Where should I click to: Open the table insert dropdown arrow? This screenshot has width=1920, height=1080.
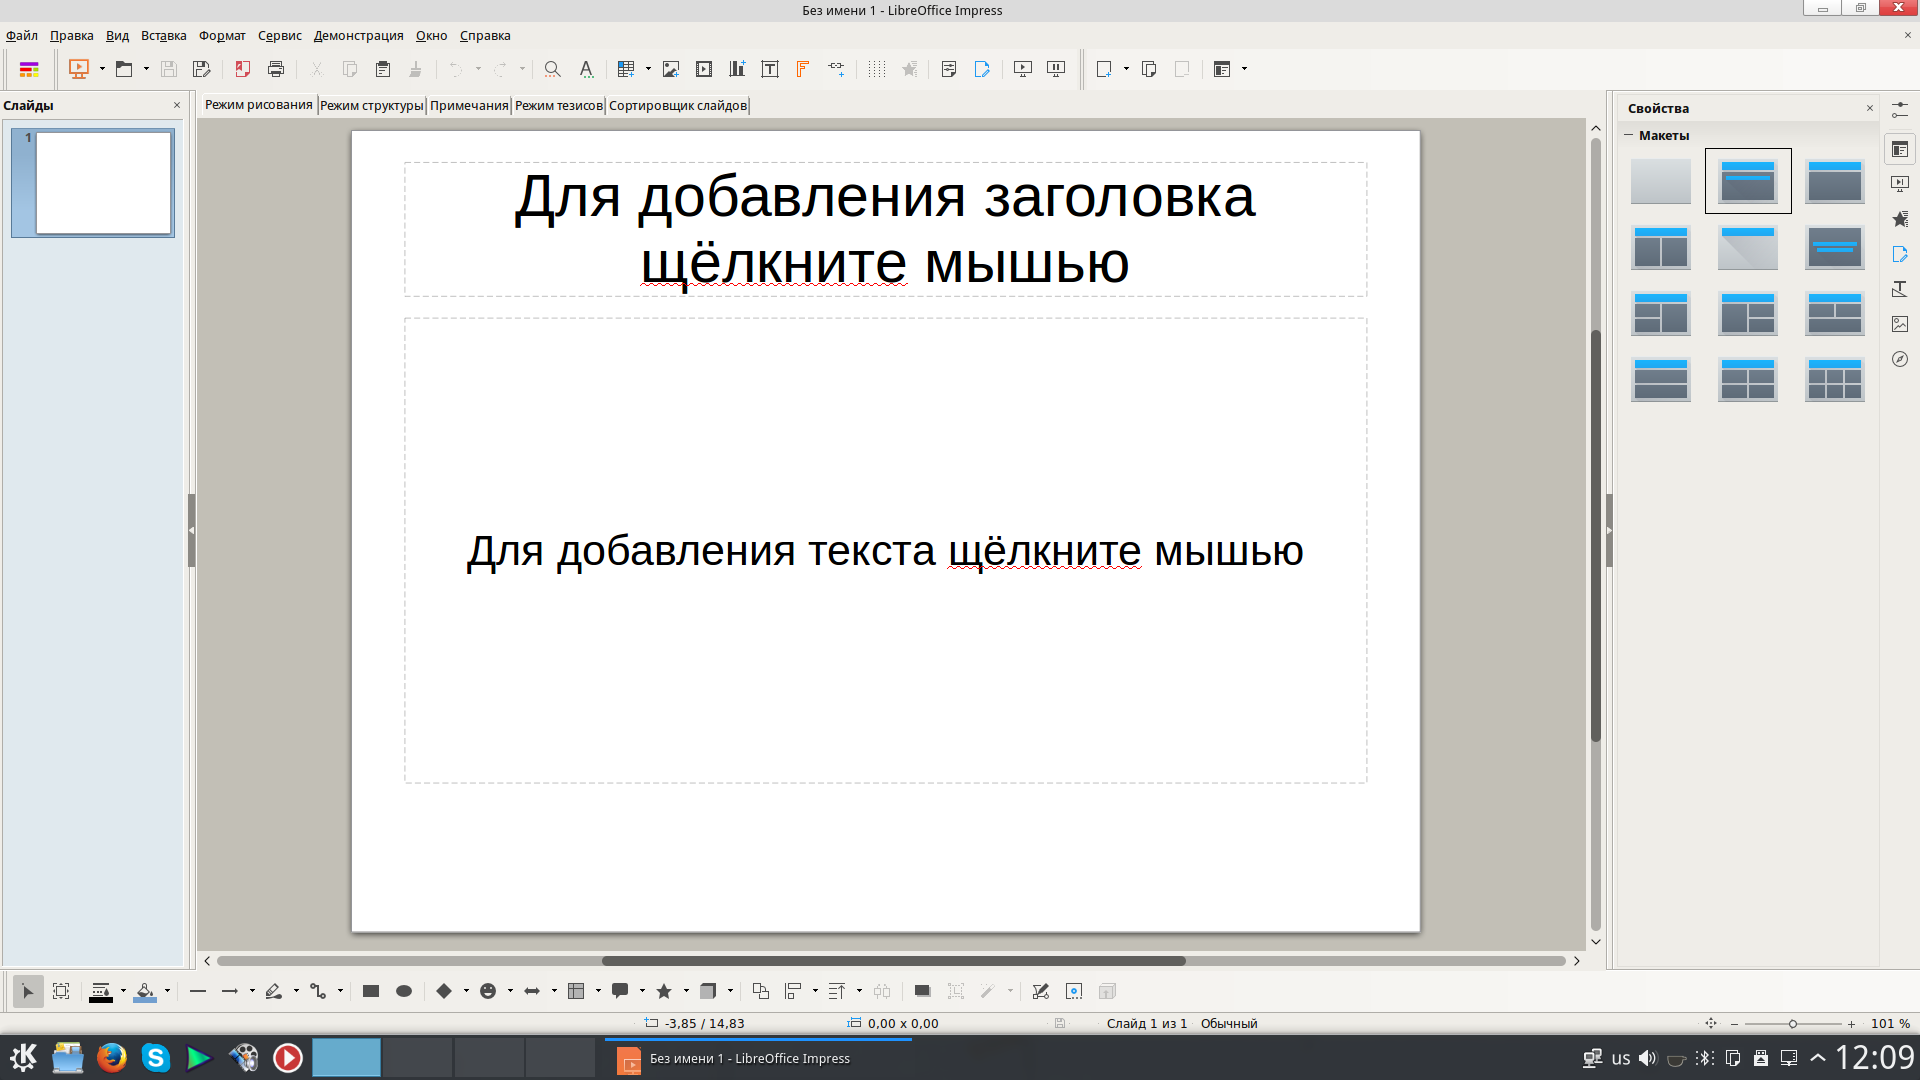pyautogui.click(x=648, y=69)
